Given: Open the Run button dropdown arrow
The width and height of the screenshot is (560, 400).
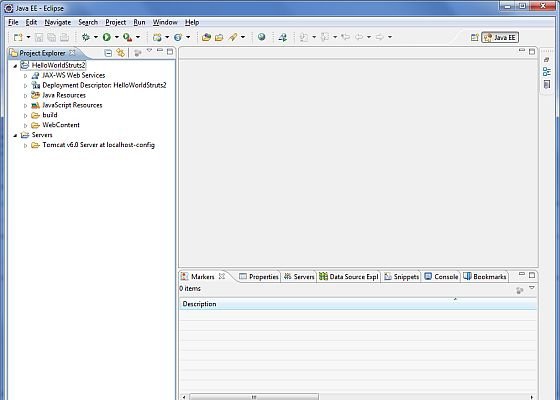Looking at the screenshot, I should [116, 37].
